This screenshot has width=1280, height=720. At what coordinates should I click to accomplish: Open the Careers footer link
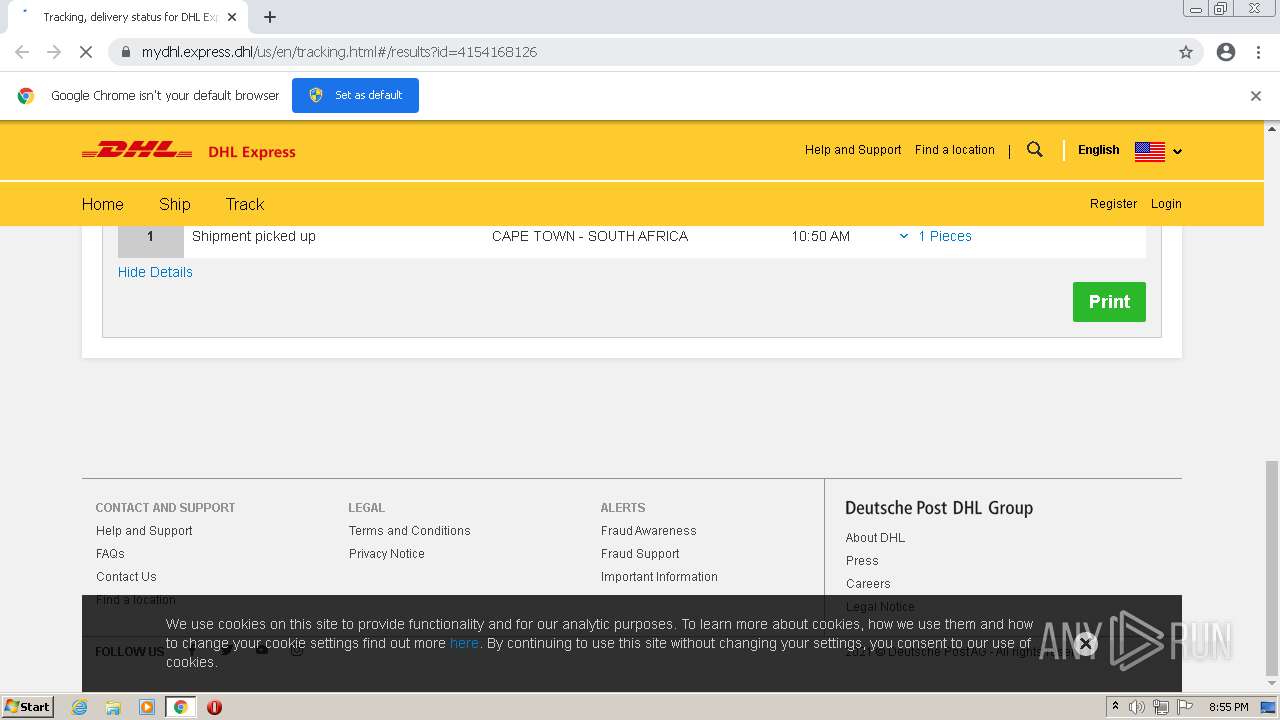pyautogui.click(x=868, y=584)
